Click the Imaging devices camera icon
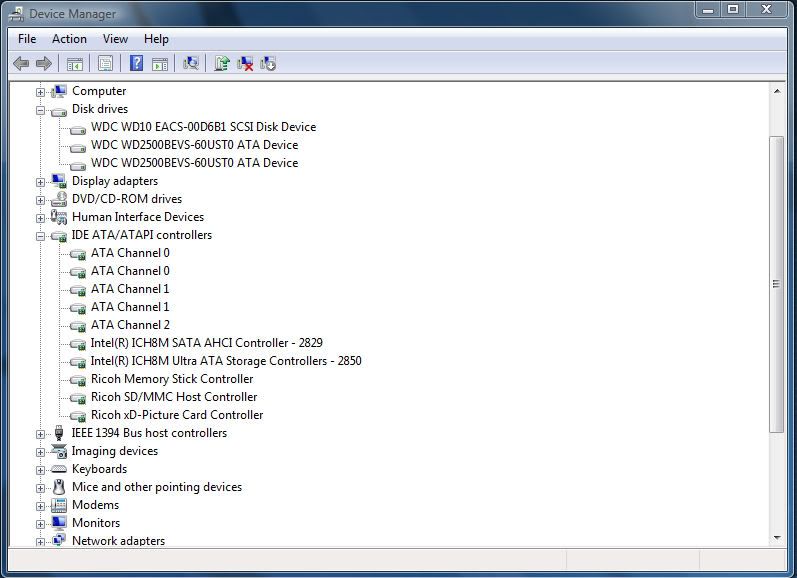Image resolution: width=797 pixels, height=578 pixels. click(x=59, y=451)
